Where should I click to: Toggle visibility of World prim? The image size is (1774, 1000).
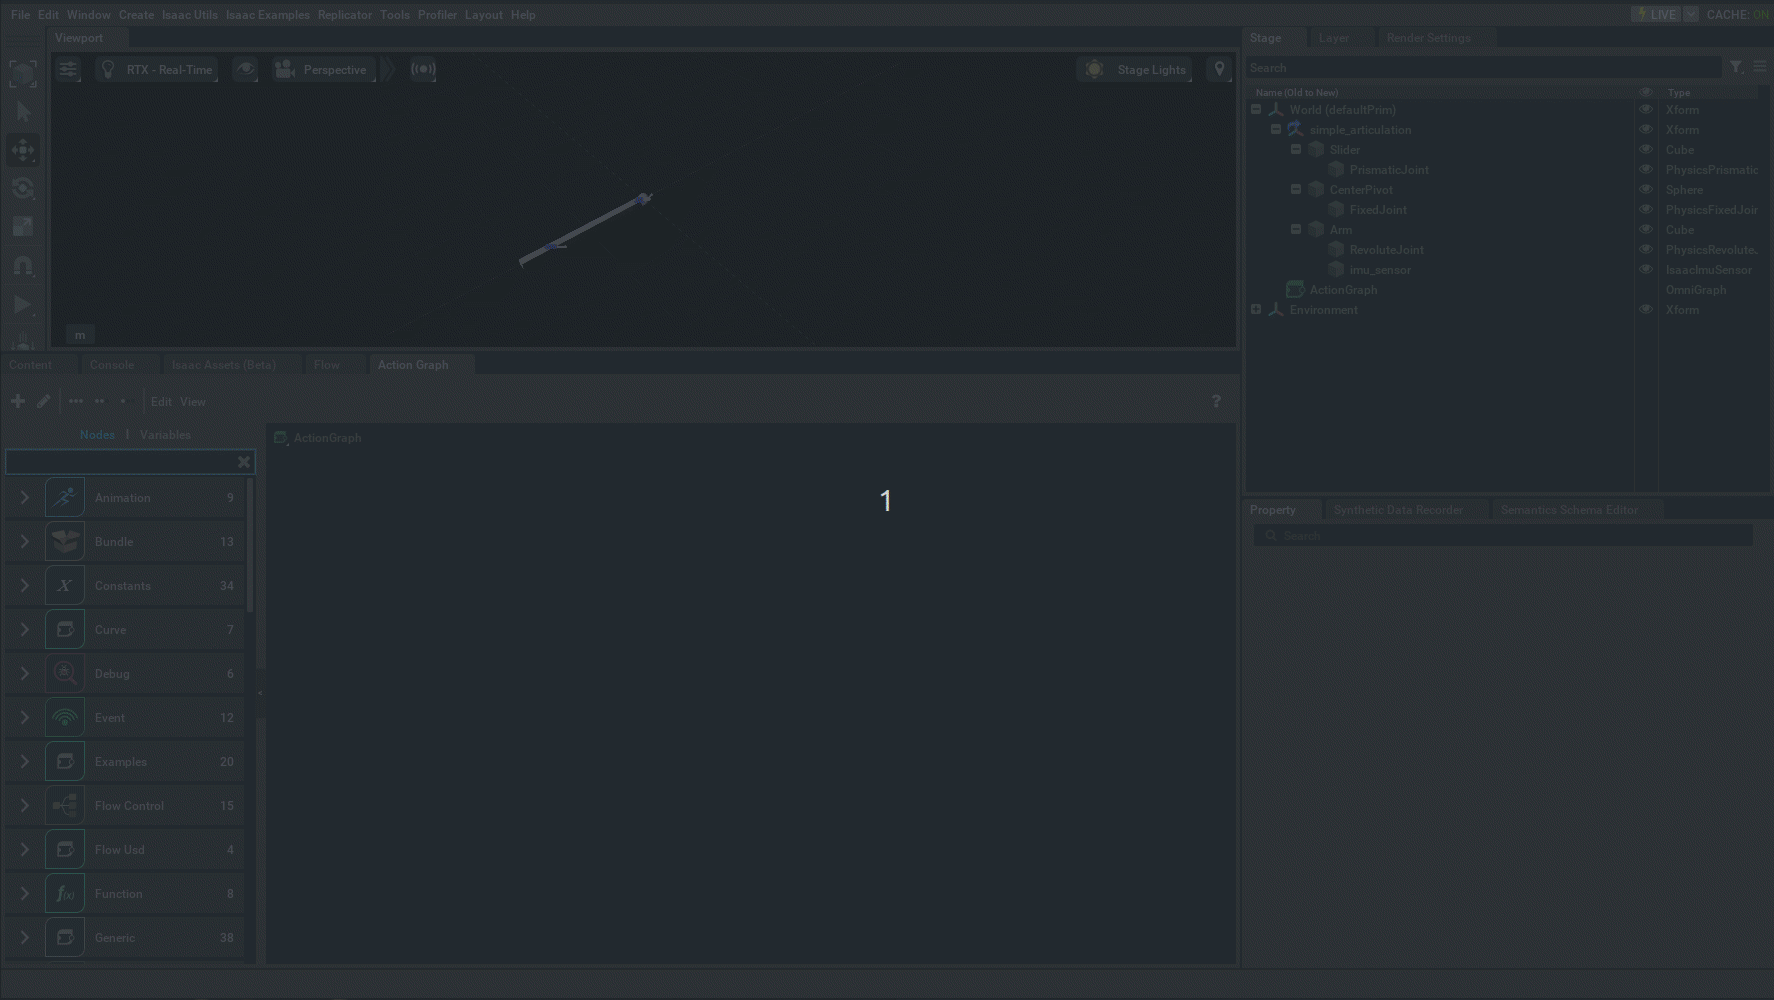1645,110
